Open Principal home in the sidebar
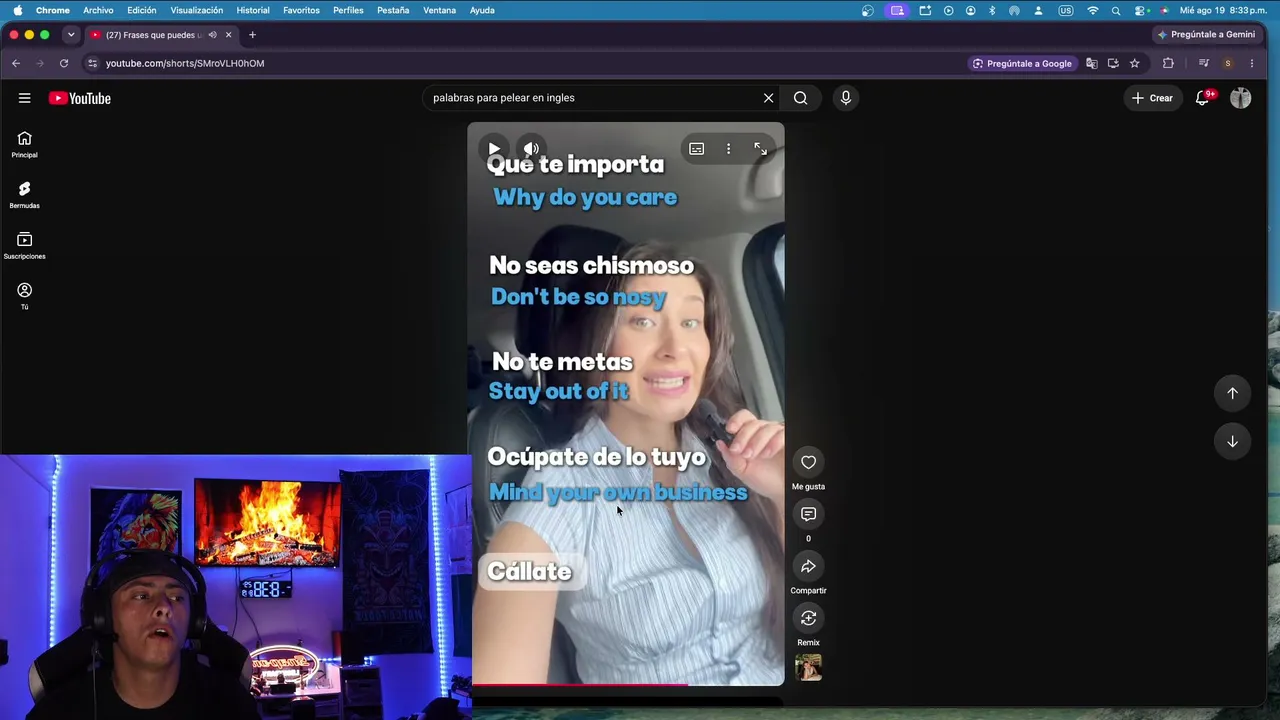Image resolution: width=1280 pixels, height=720 pixels. click(24, 145)
